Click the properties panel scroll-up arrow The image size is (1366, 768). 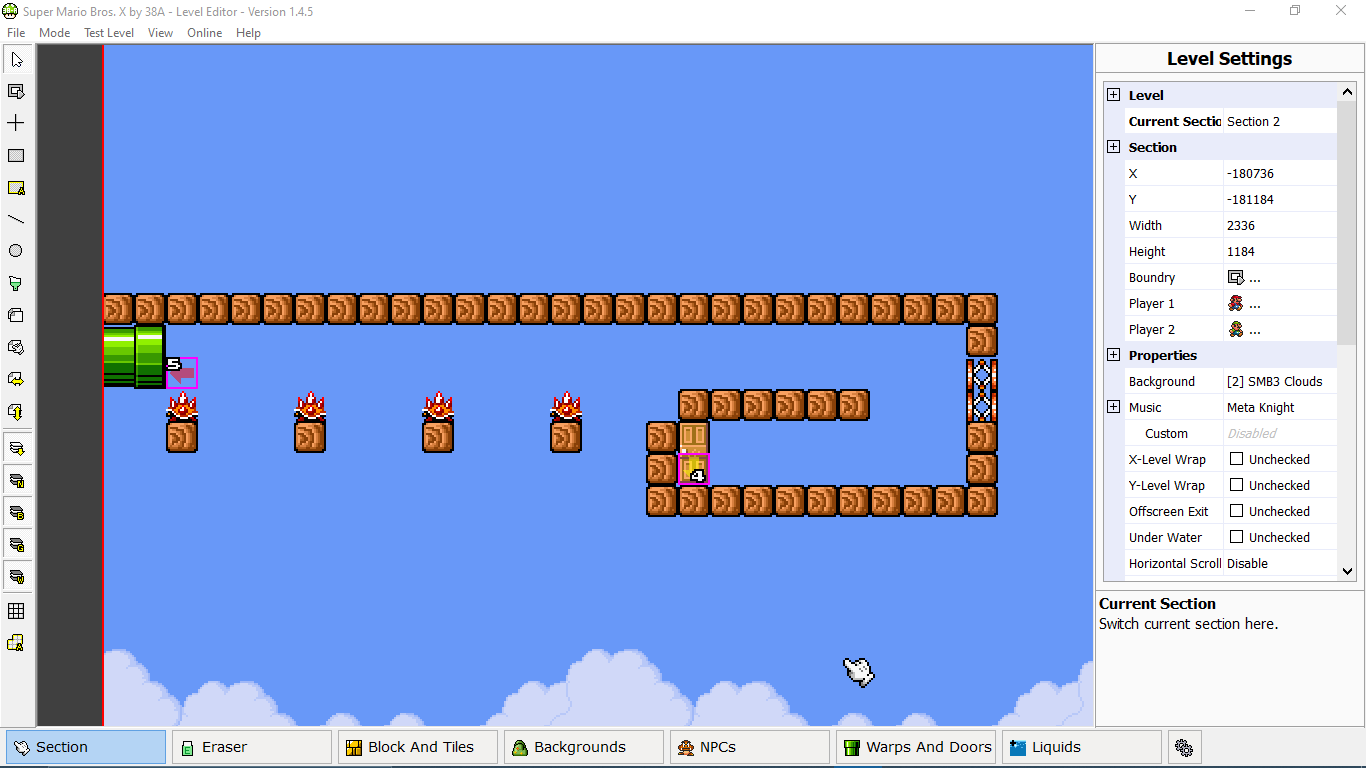click(x=1347, y=92)
